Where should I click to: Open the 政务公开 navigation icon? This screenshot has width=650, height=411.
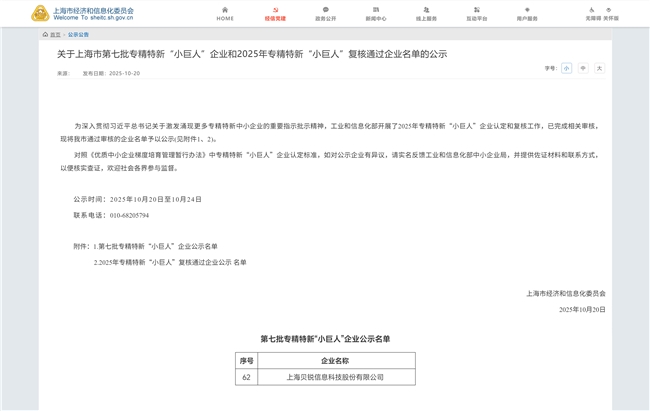[326, 11]
